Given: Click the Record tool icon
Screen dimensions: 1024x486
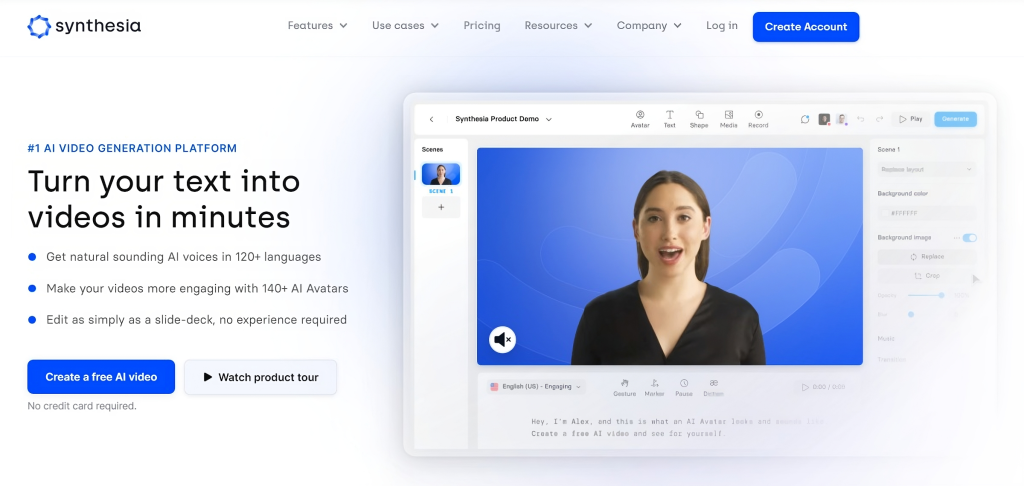Looking at the screenshot, I should (758, 116).
